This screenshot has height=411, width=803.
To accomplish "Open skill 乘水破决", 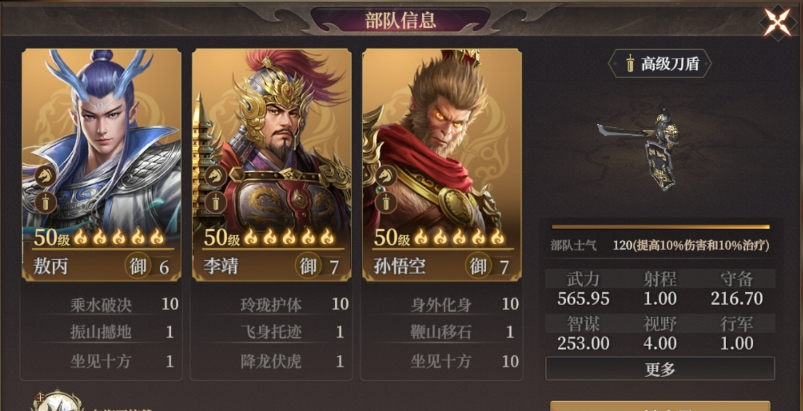I will (x=101, y=305).
